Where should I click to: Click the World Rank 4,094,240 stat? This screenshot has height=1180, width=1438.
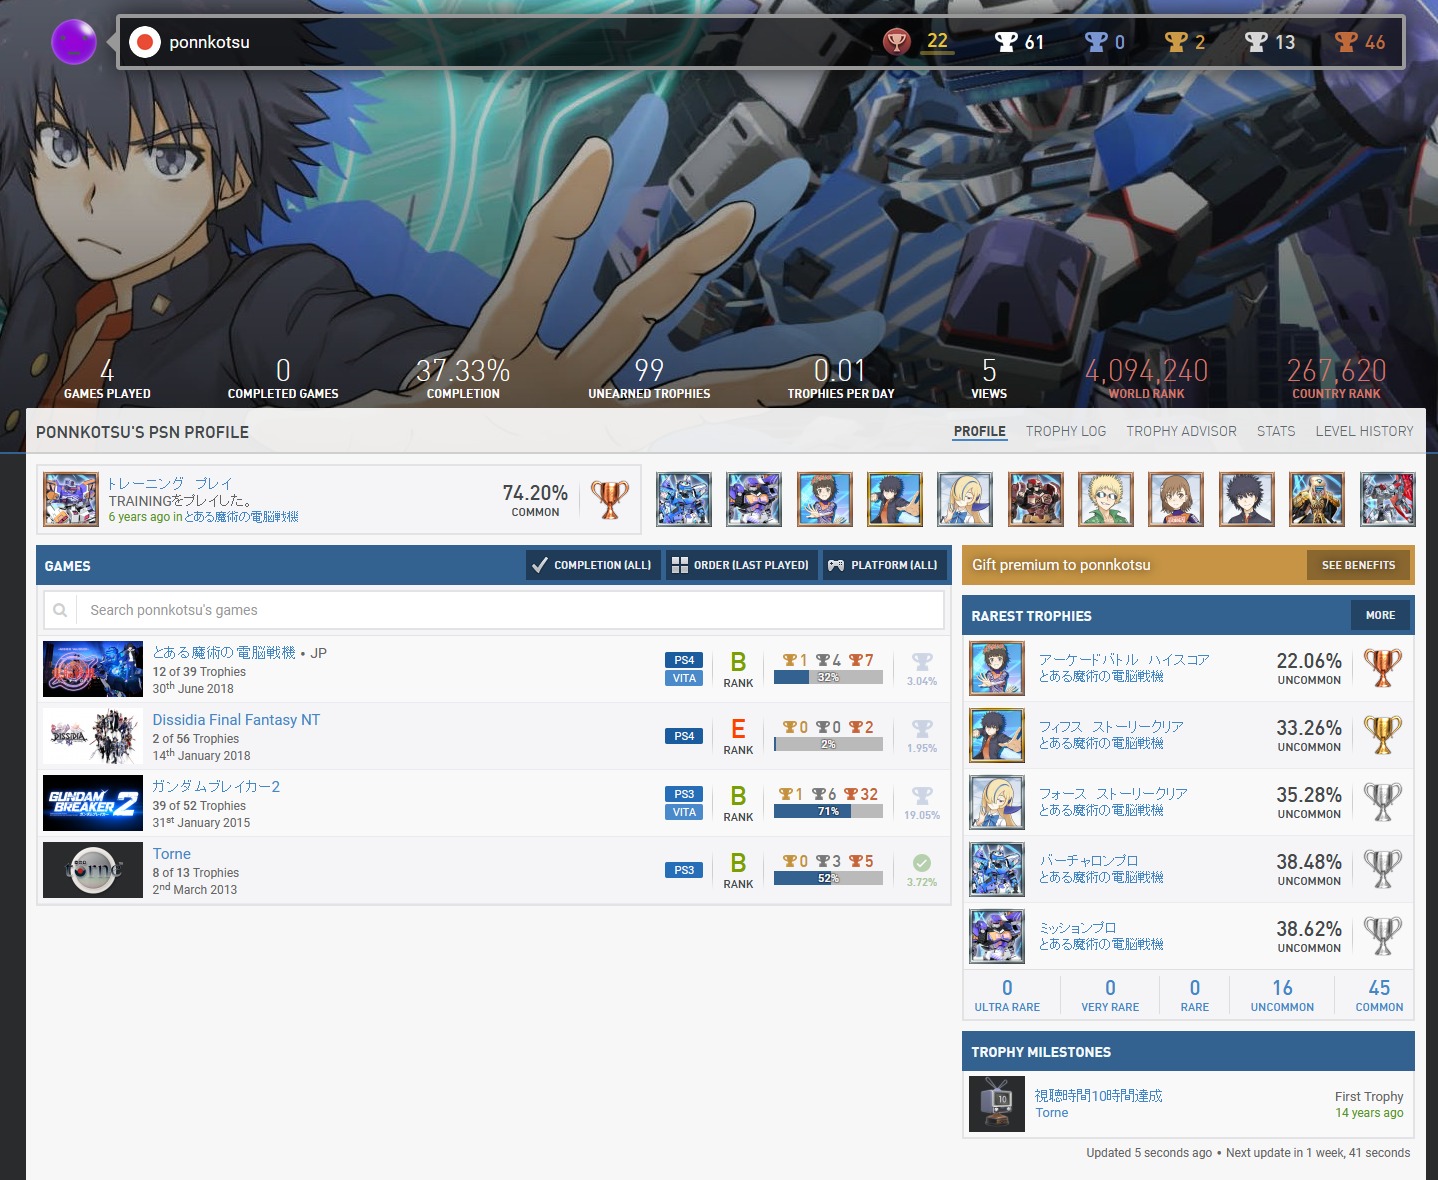pyautogui.click(x=1146, y=378)
